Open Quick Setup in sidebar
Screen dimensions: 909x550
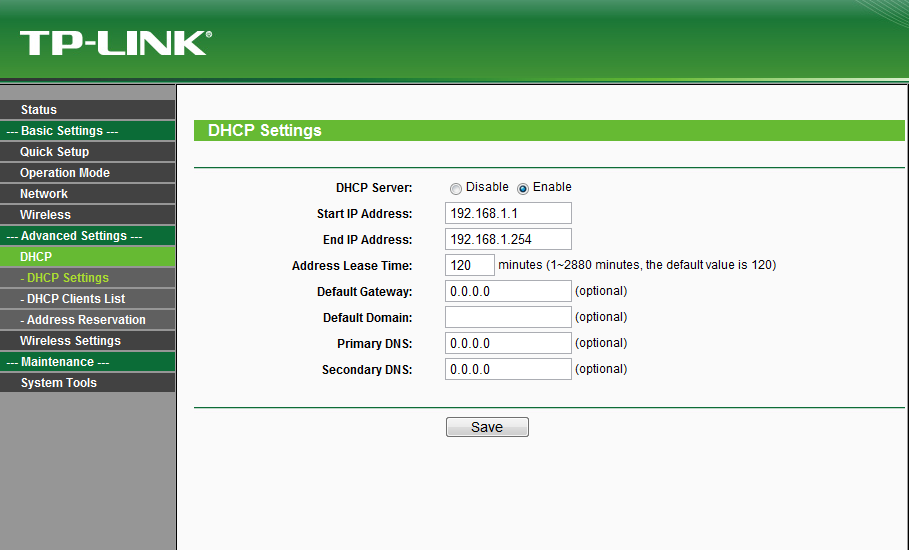[x=88, y=152]
